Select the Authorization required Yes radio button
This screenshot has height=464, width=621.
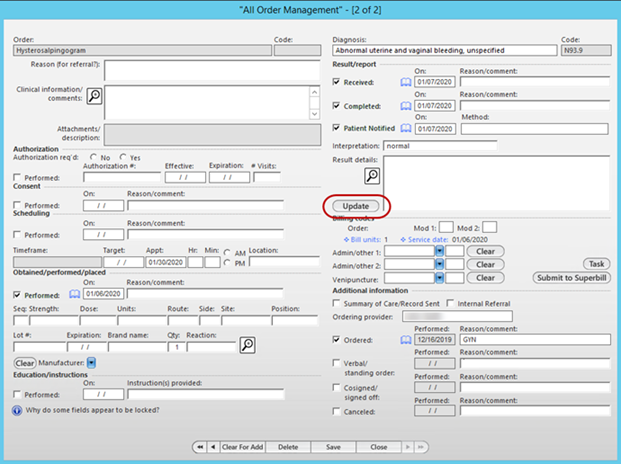[124, 157]
